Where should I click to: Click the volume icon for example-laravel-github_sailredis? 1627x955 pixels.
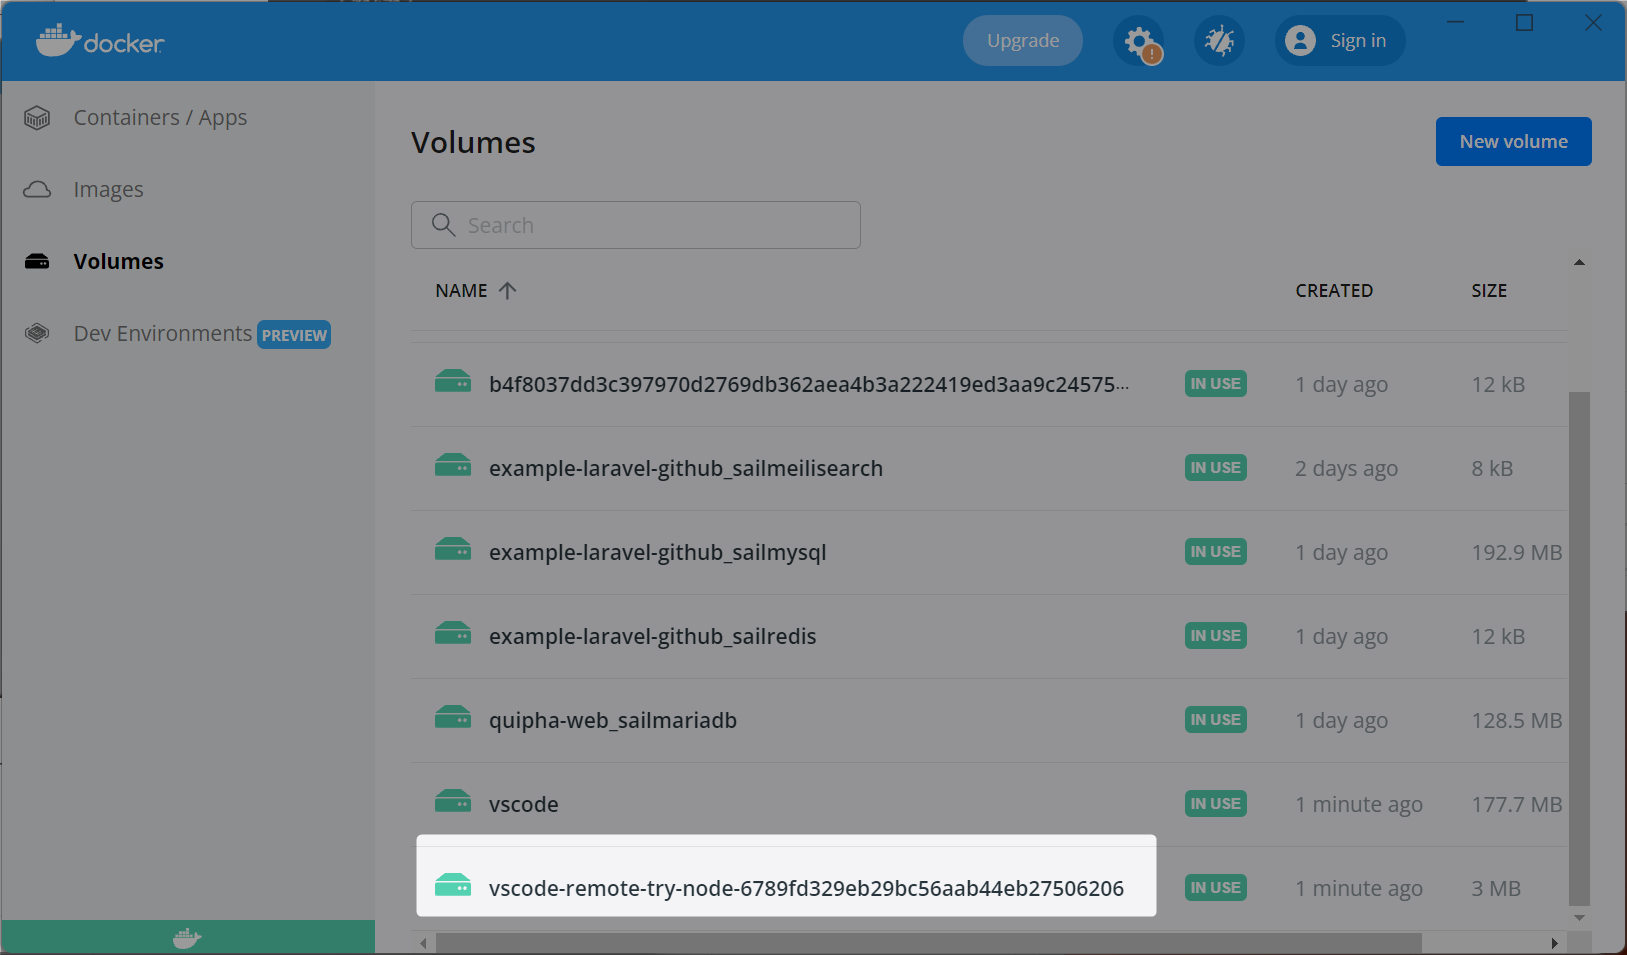tap(453, 634)
